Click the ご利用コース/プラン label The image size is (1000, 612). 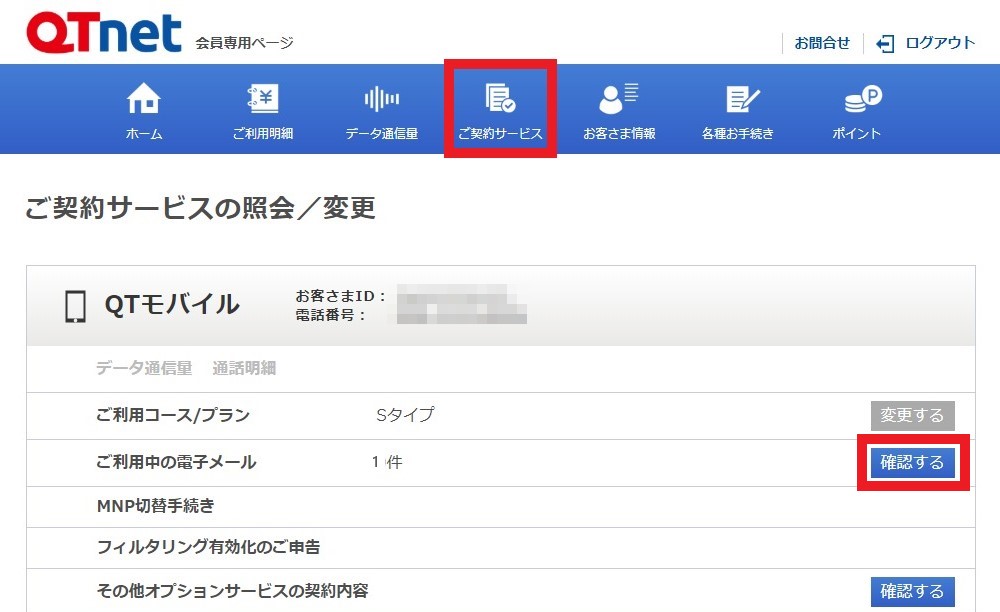[x=173, y=415]
